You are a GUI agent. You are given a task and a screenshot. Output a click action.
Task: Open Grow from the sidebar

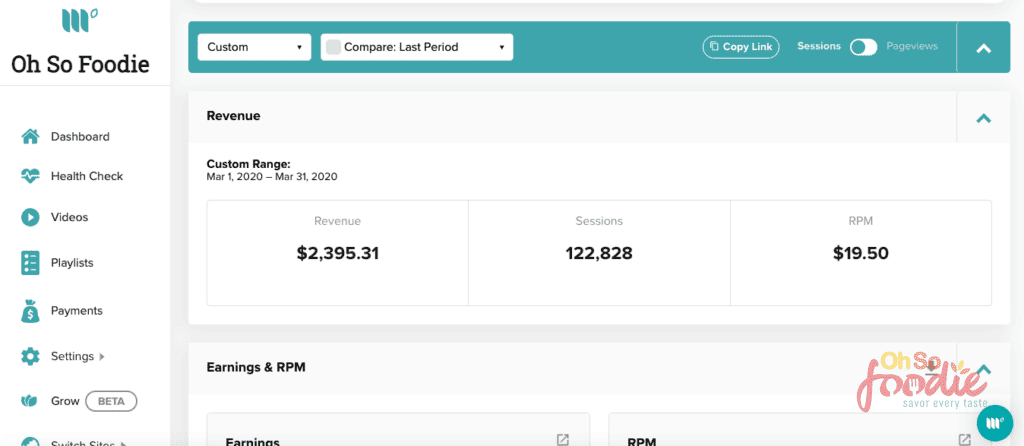(x=65, y=401)
